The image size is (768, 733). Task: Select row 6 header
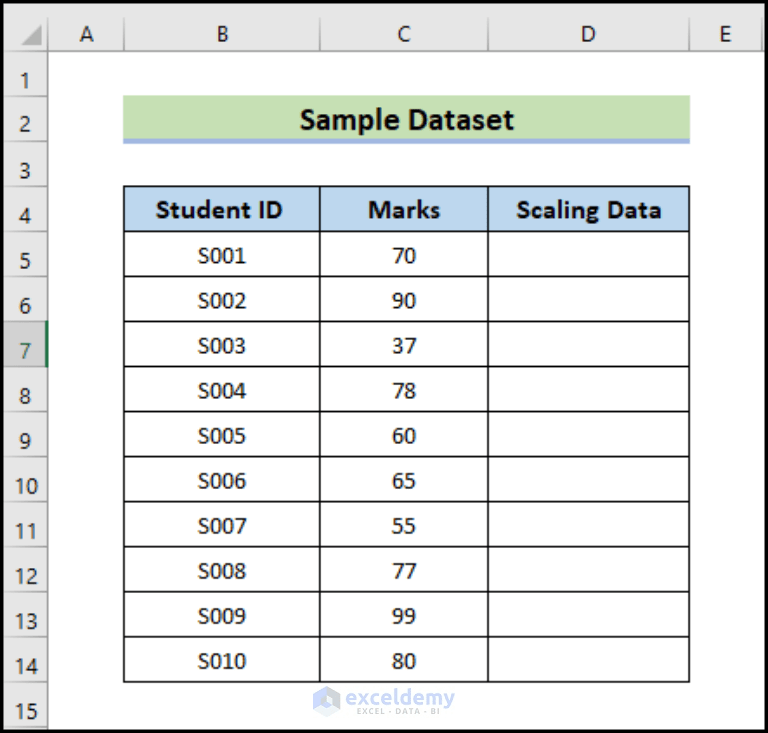[26, 299]
